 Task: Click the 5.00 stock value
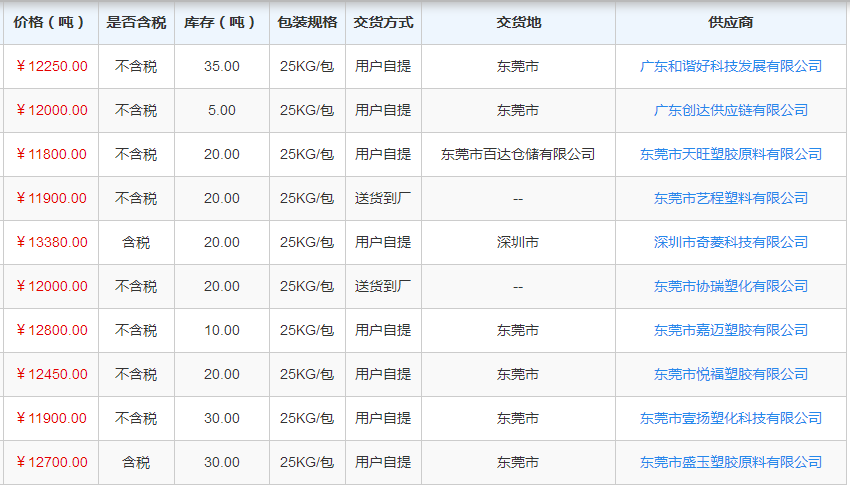click(x=222, y=110)
